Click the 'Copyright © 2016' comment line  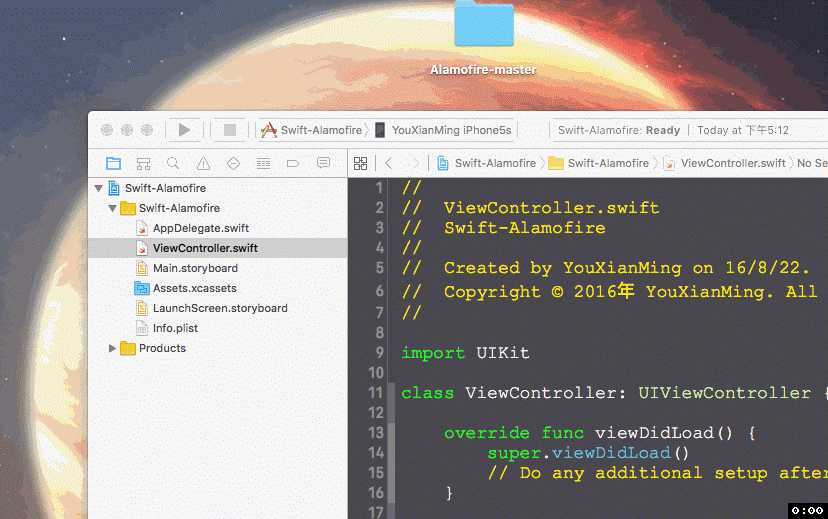[x=609, y=291]
